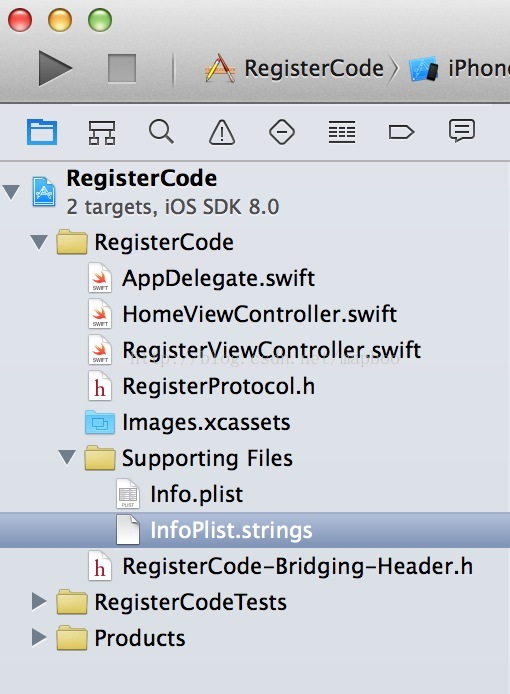Choose the iPhone simulator destination
Viewport: 510px width, 694px height.
click(459, 69)
